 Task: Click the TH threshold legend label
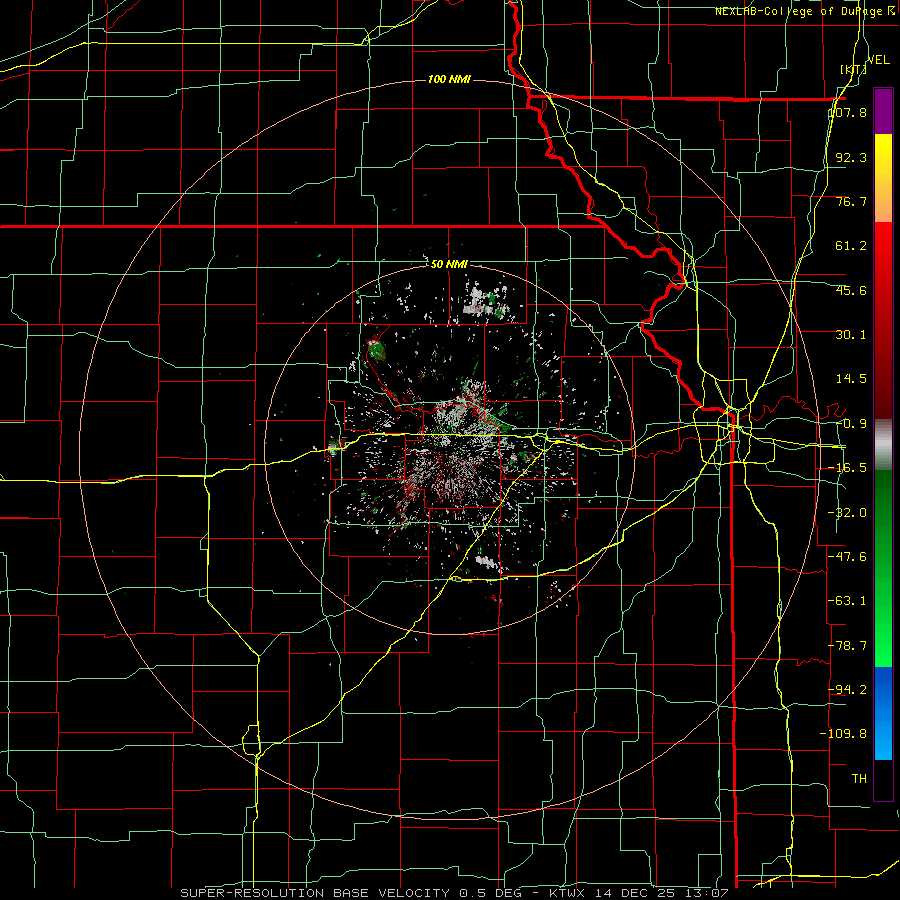859,779
